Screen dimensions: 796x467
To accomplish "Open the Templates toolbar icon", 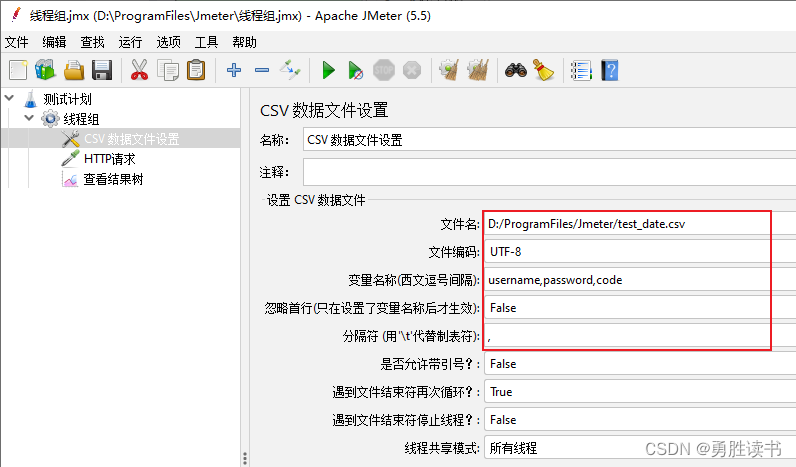I will point(45,70).
